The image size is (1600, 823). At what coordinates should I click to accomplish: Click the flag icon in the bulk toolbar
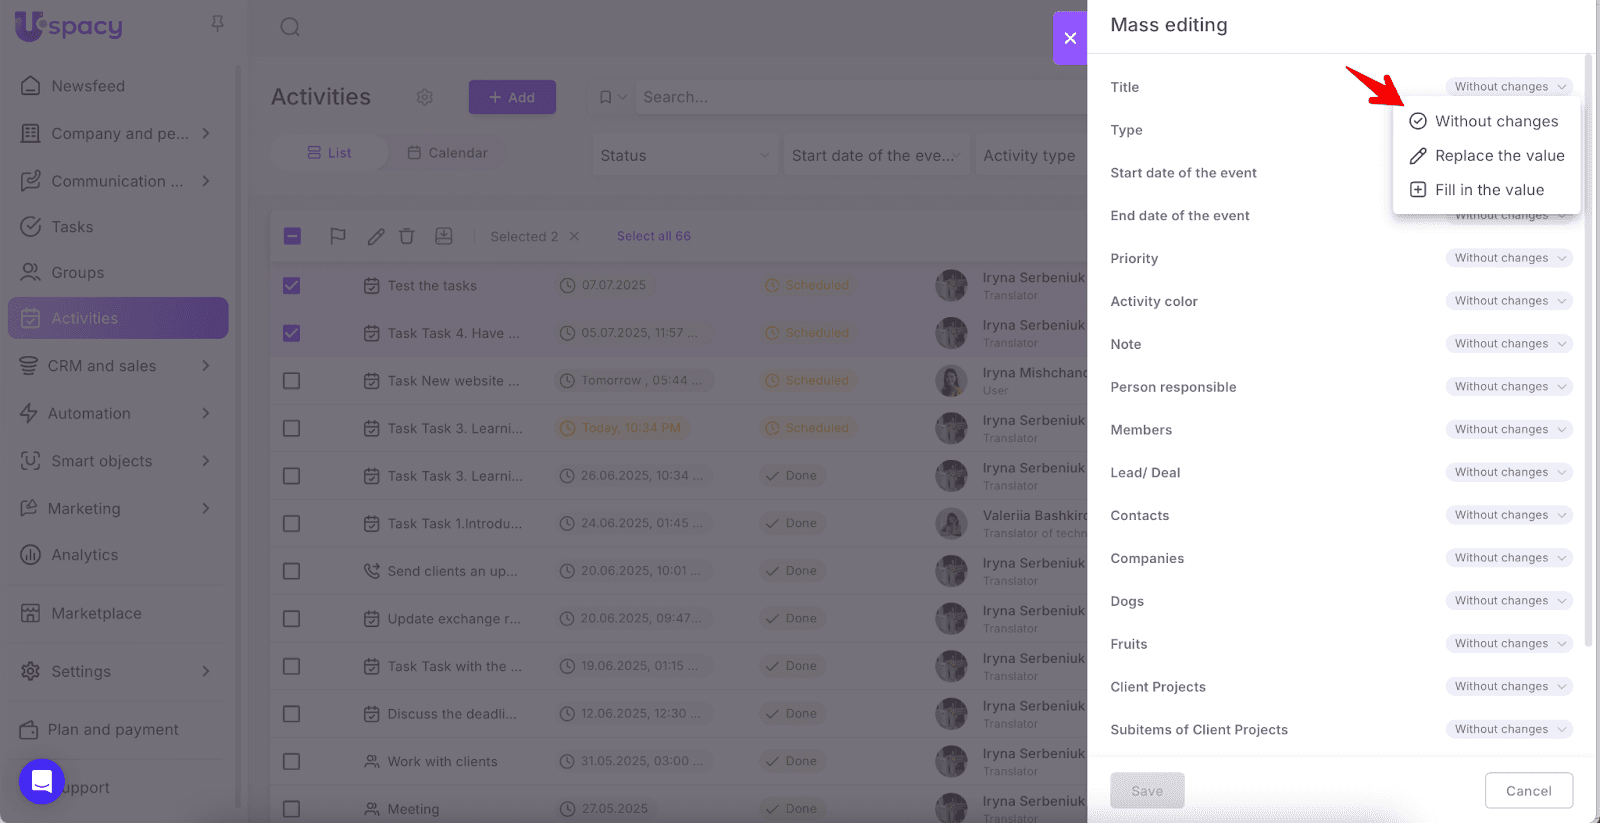point(338,236)
